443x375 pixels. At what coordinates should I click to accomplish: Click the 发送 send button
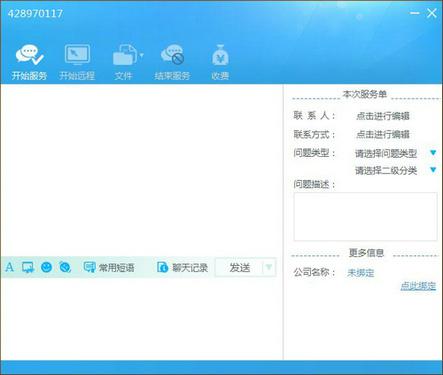239,267
